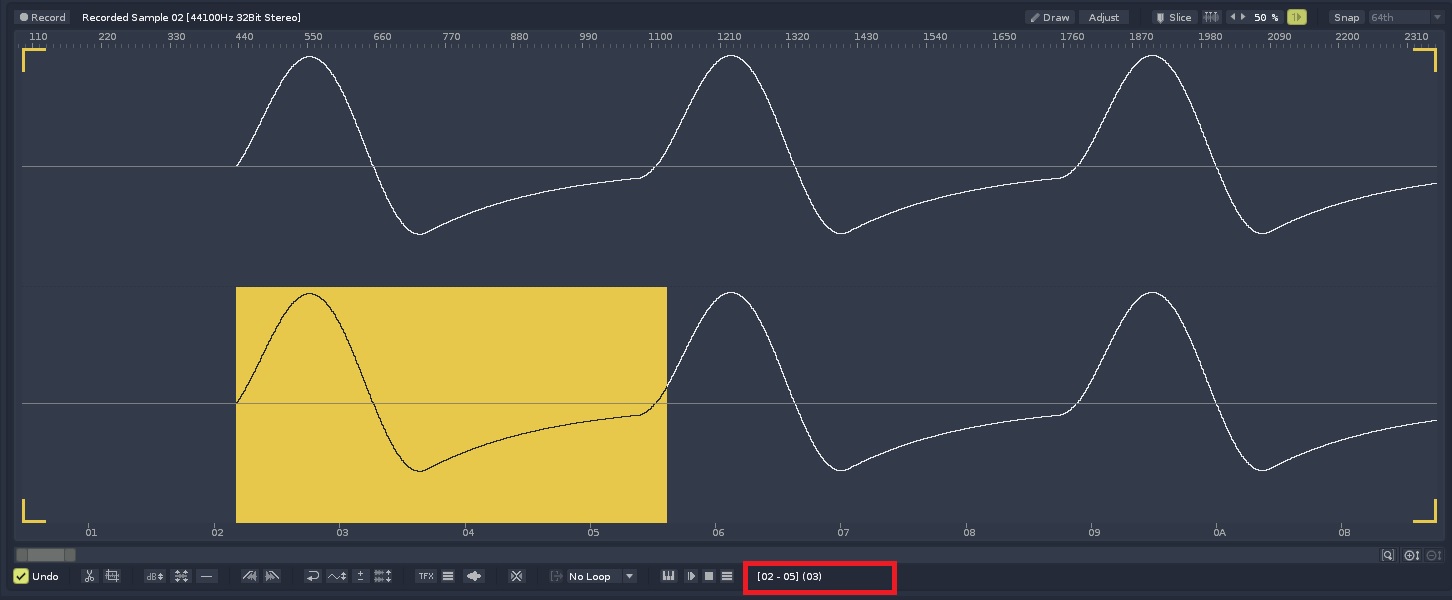Image resolution: width=1452 pixels, height=600 pixels.
Task: Click the Reverse sample arrow icon
Action: click(x=312, y=576)
